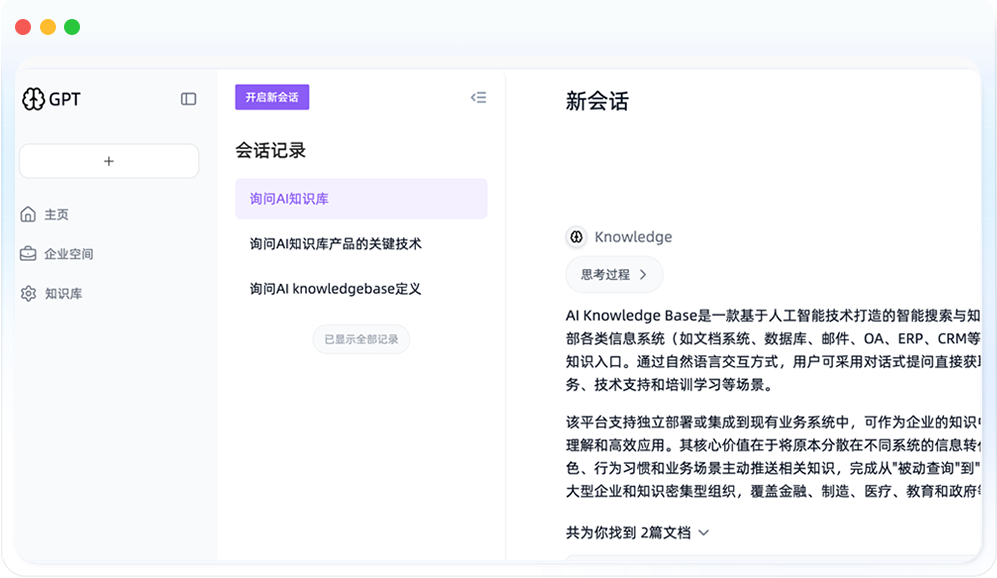This screenshot has height=578, width=997.
Task: Select the 询问AI知识库 conversation
Action: pos(361,199)
